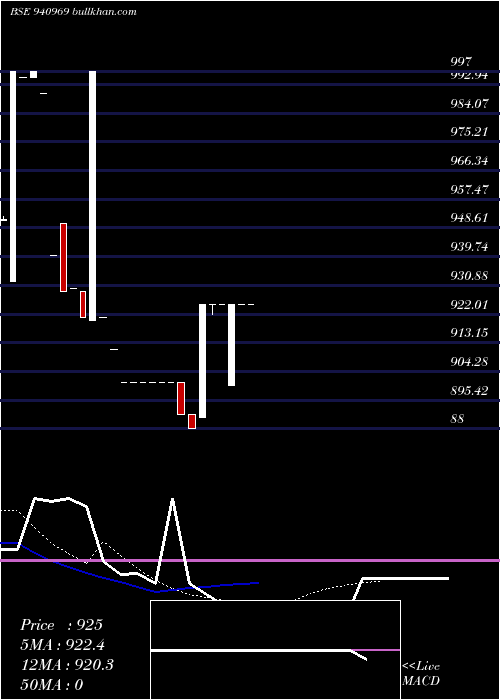The image size is (500, 700).
Task: Click the 922.01 price axis label
Action: point(469,305)
